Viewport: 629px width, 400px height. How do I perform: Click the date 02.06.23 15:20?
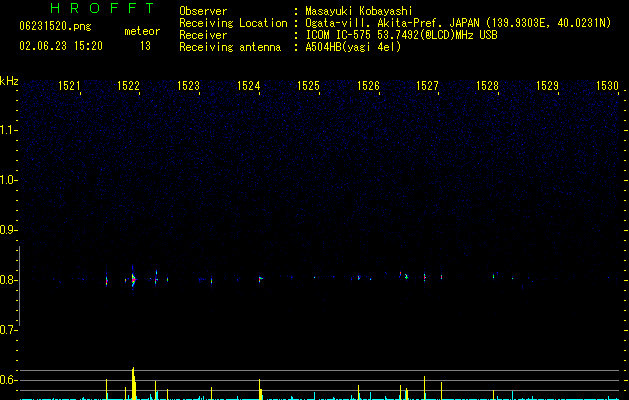point(61,46)
